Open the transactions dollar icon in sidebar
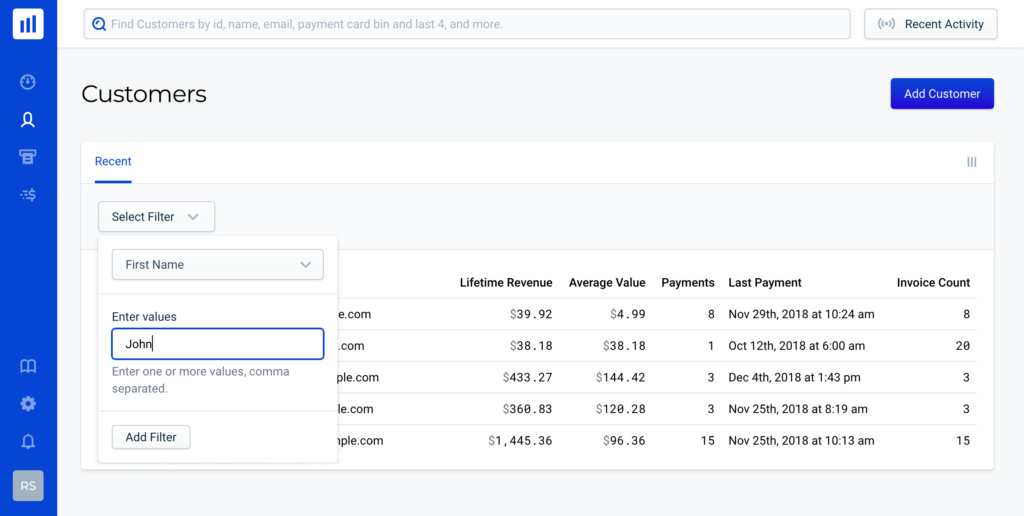Screen dimensions: 1024x516 [28, 195]
